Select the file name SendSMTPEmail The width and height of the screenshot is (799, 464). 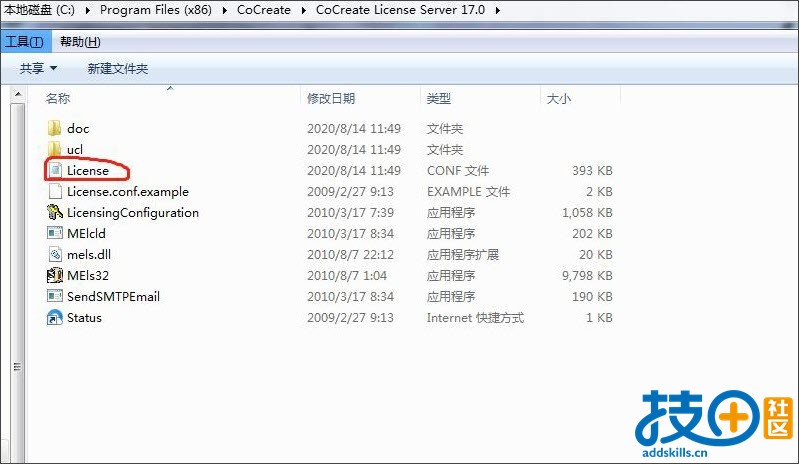click(113, 296)
